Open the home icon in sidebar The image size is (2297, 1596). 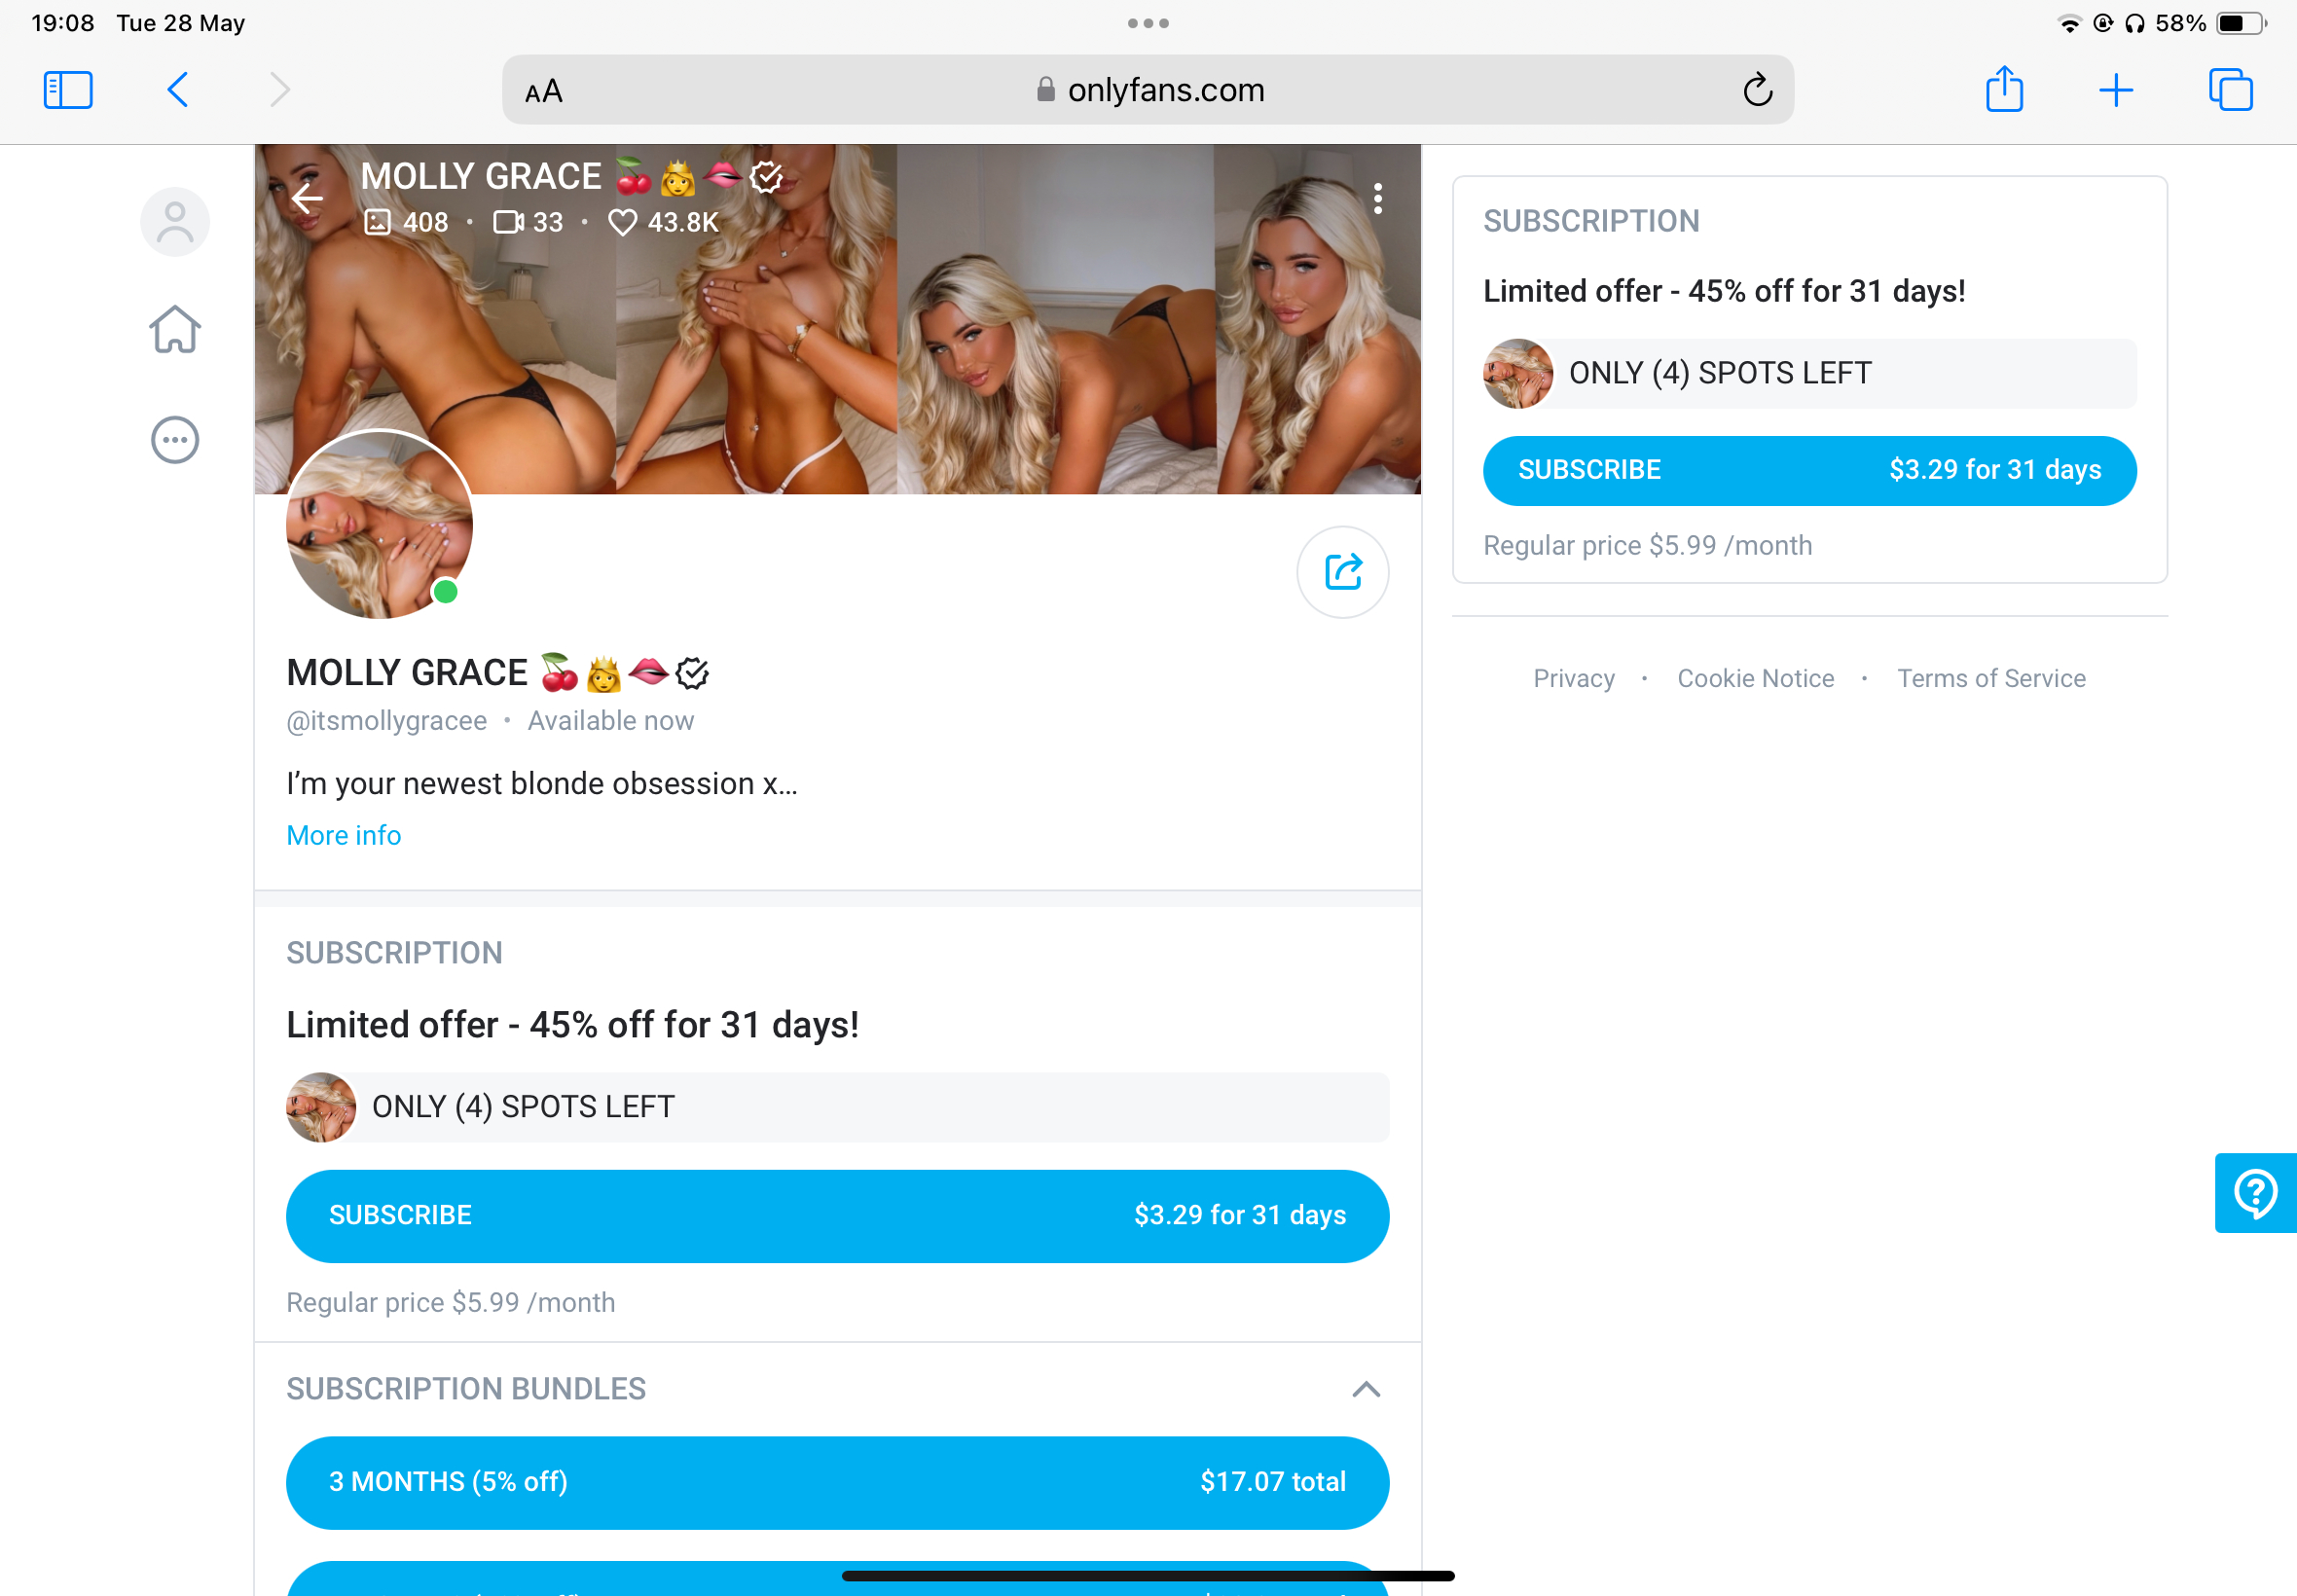tap(175, 329)
